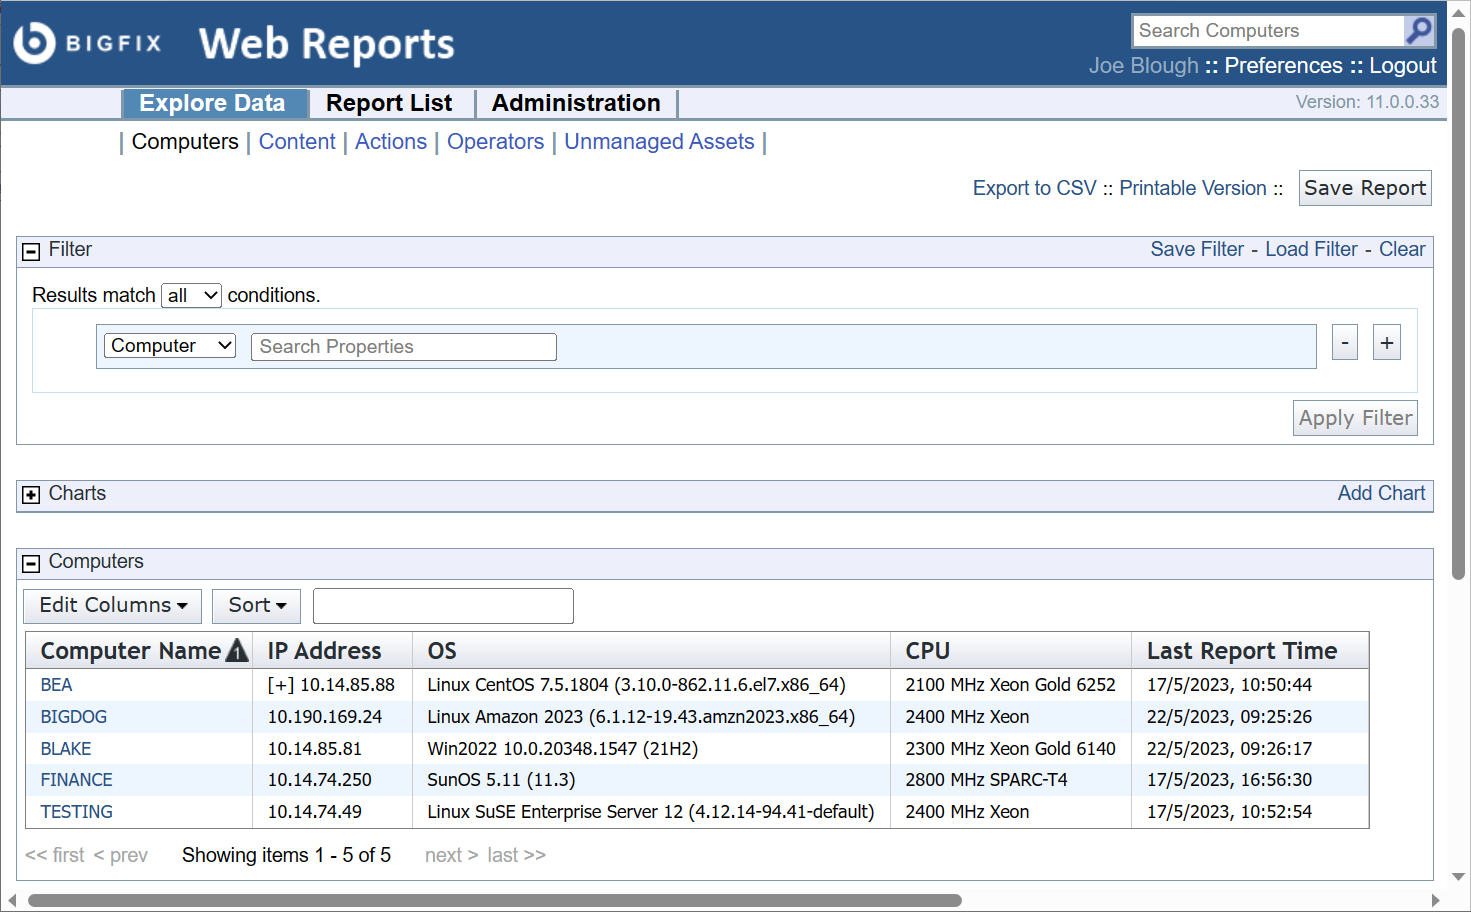The height and width of the screenshot is (912, 1471).
Task: Click inside the Search Computers field
Action: coord(1267,31)
